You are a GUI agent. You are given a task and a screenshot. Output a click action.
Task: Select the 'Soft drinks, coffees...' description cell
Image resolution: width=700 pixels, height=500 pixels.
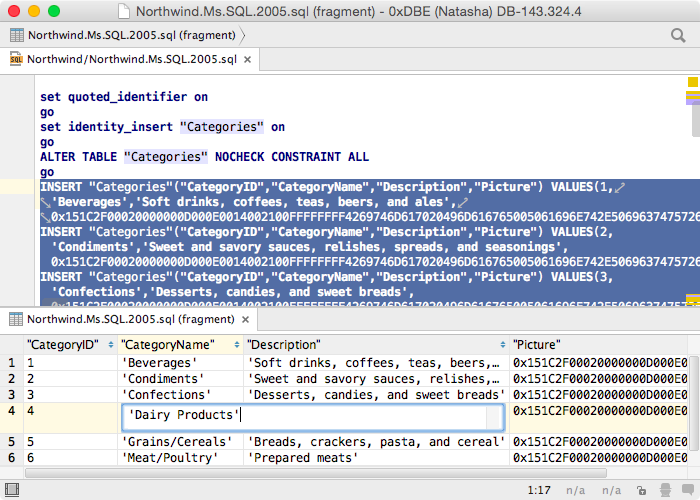coord(376,362)
